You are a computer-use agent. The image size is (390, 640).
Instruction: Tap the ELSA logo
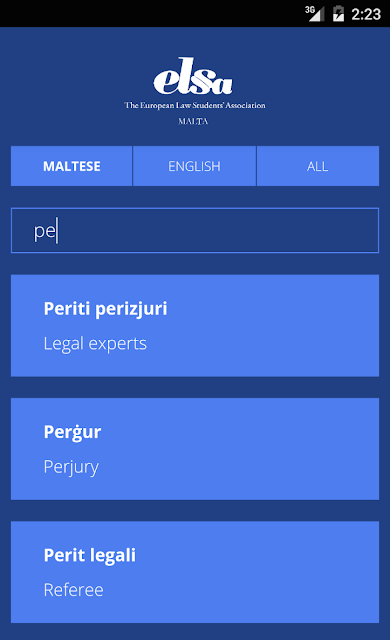click(x=193, y=76)
